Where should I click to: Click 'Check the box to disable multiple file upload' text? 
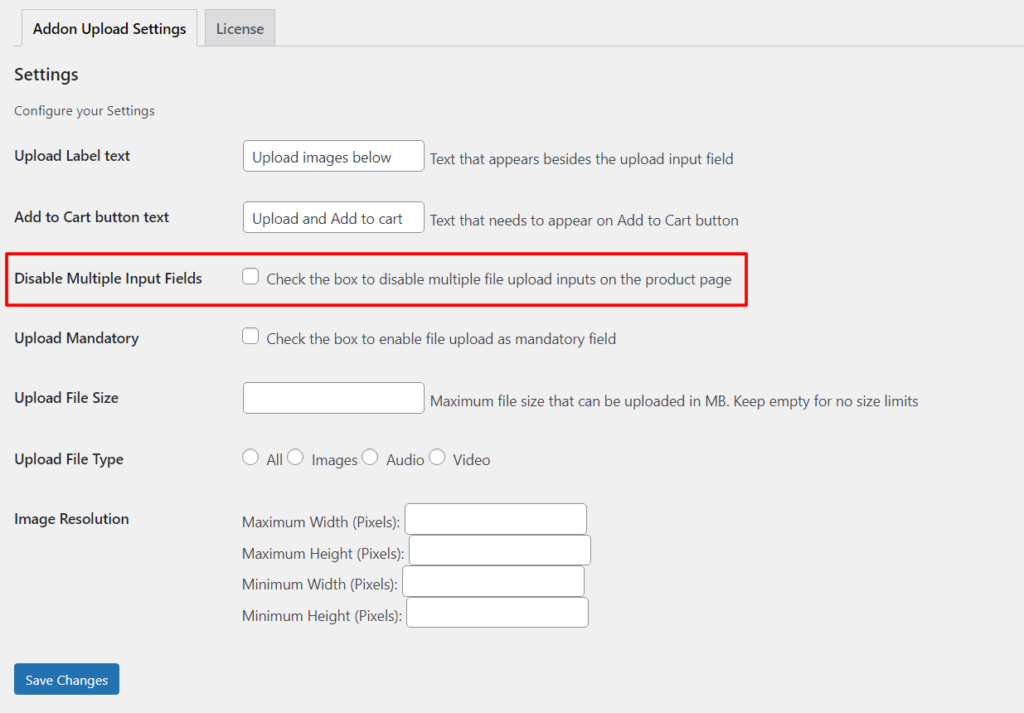499,279
